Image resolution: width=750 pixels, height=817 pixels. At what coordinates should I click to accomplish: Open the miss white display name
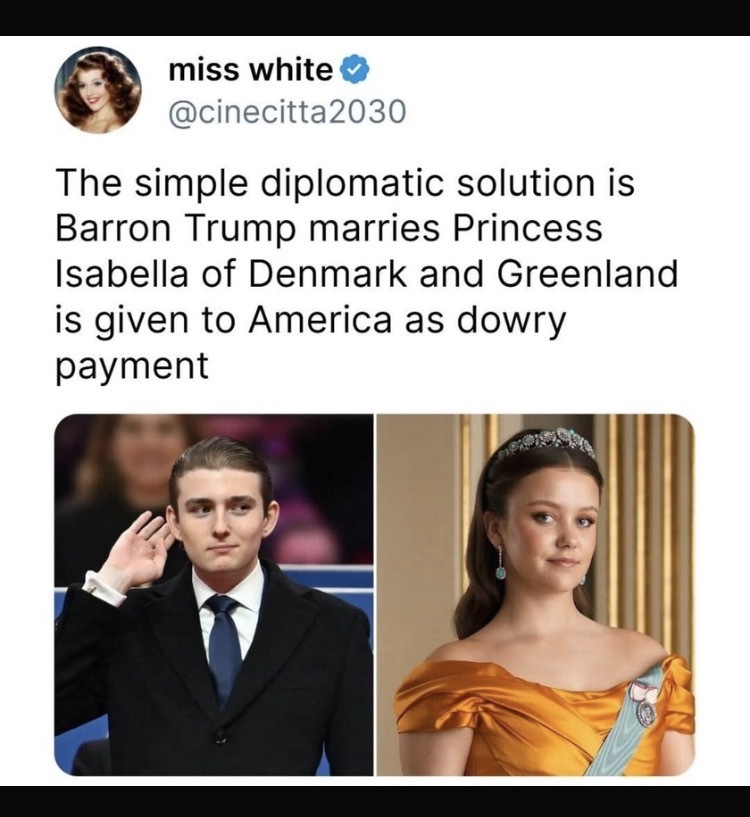[x=251, y=70]
